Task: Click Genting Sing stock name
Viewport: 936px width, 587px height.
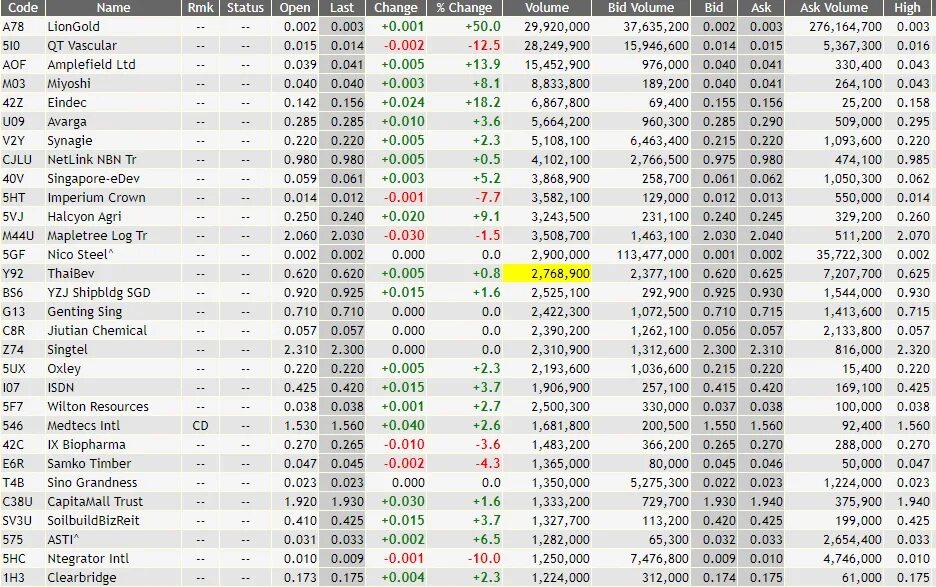Action: (x=85, y=312)
